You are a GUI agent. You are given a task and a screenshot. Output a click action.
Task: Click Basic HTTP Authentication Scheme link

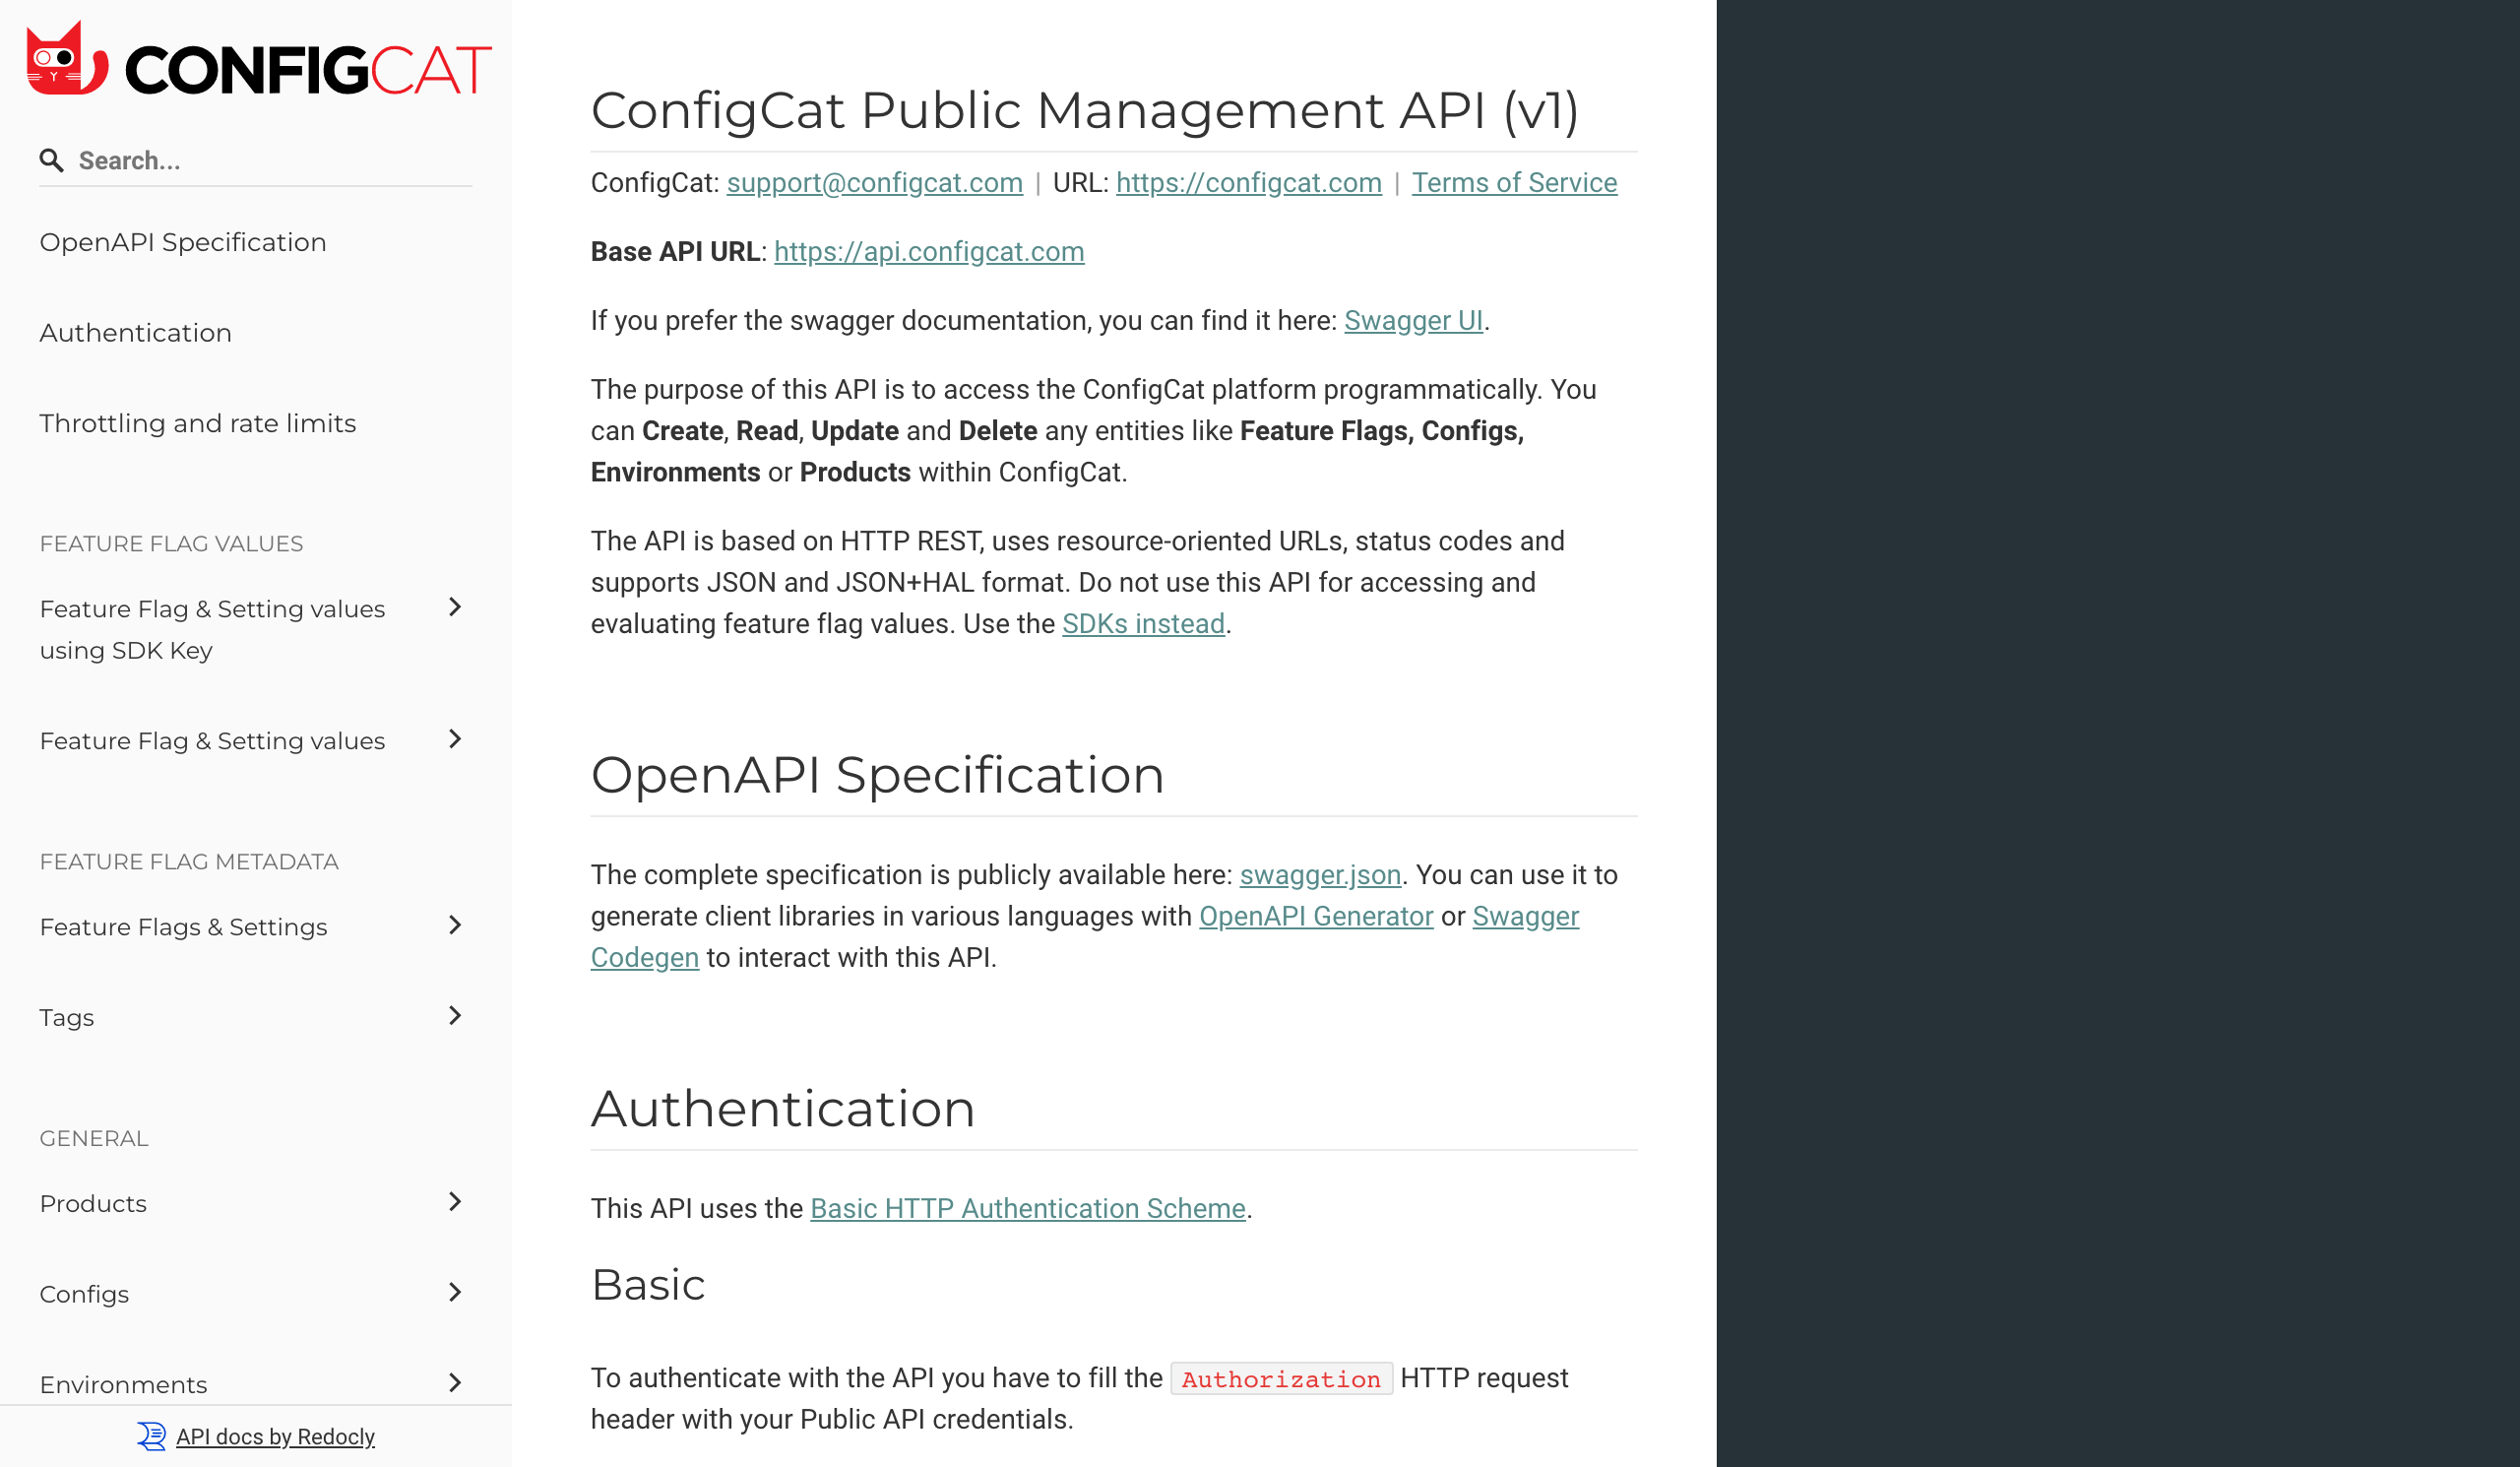coord(1027,1208)
